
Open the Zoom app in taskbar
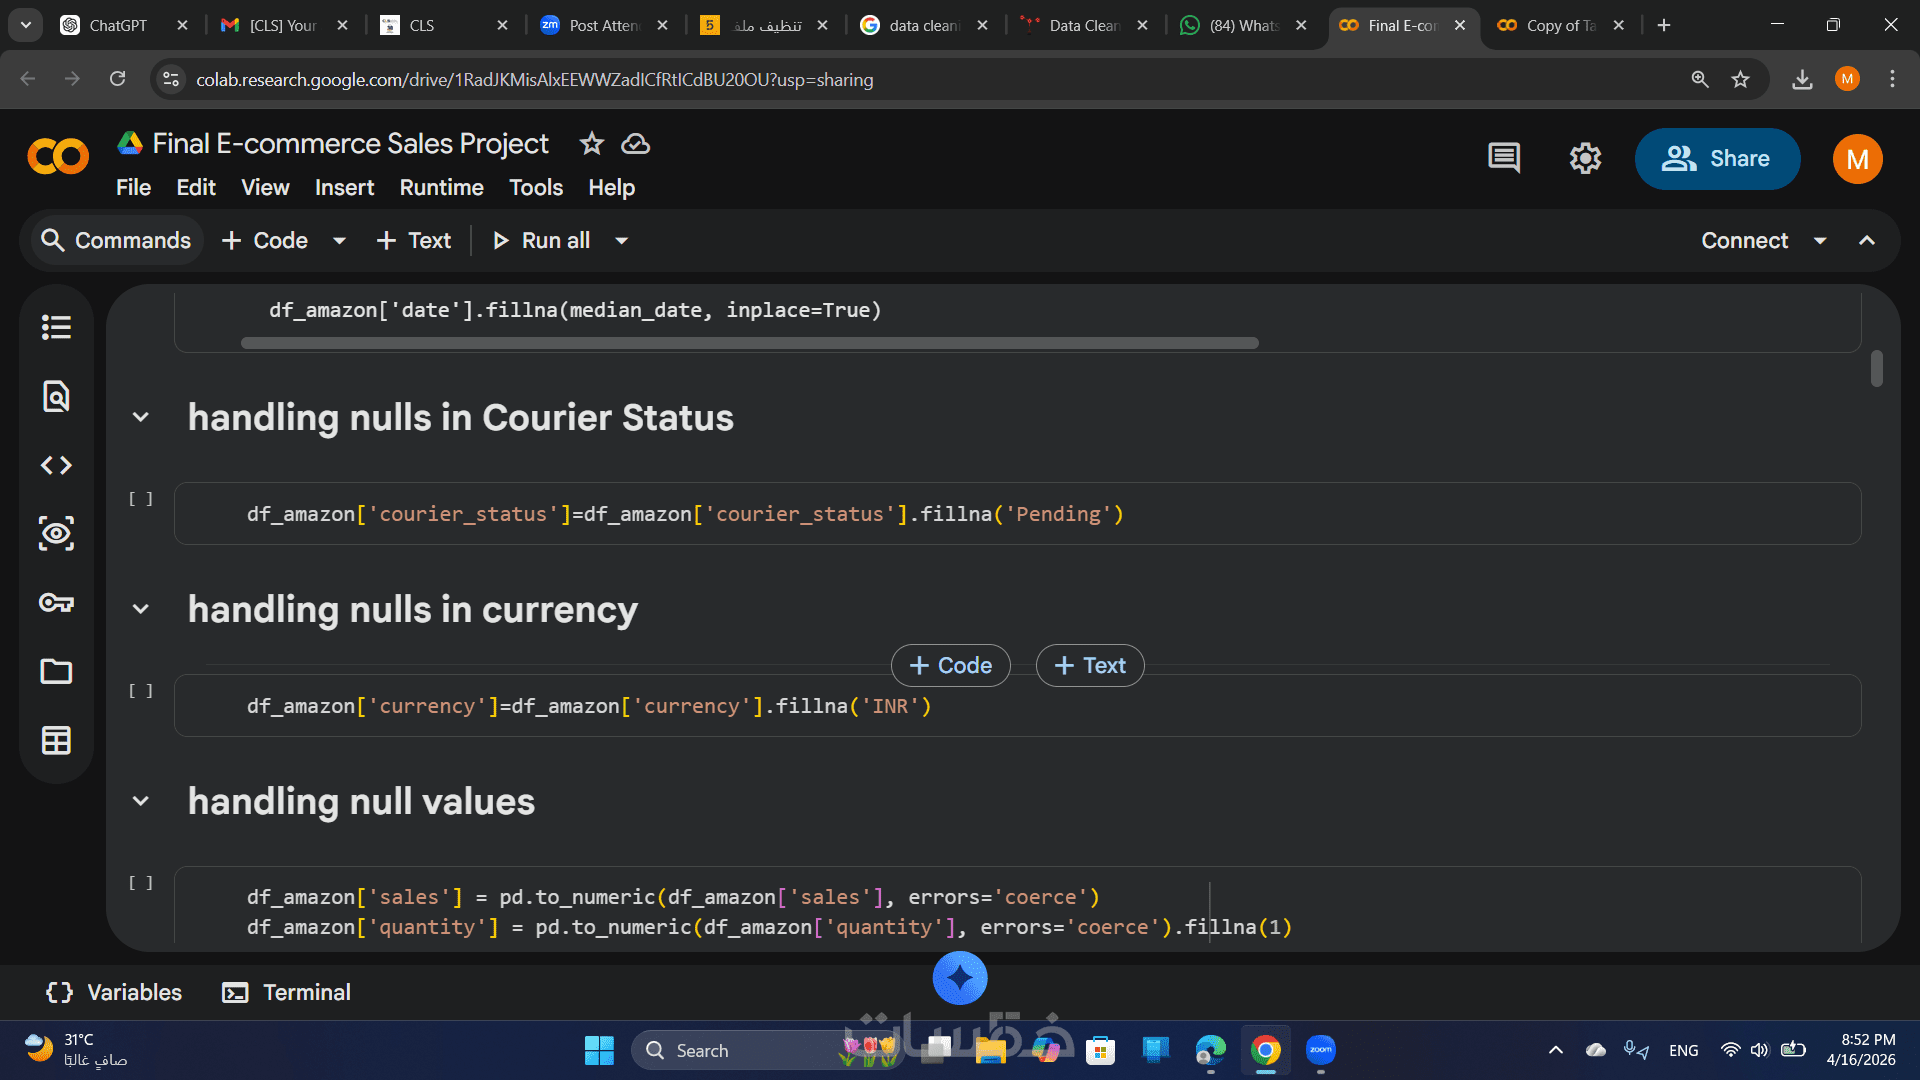[1320, 1050]
